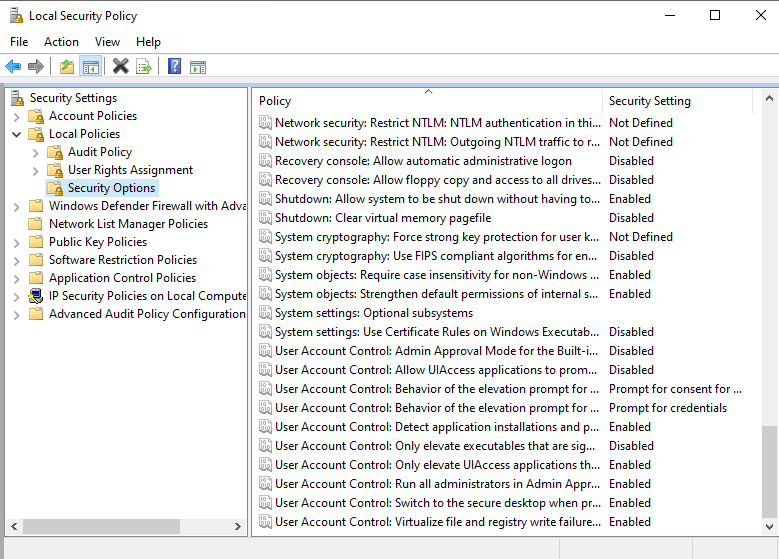779x559 pixels.
Task: Expand the Audit Policy node
Action: pos(35,153)
